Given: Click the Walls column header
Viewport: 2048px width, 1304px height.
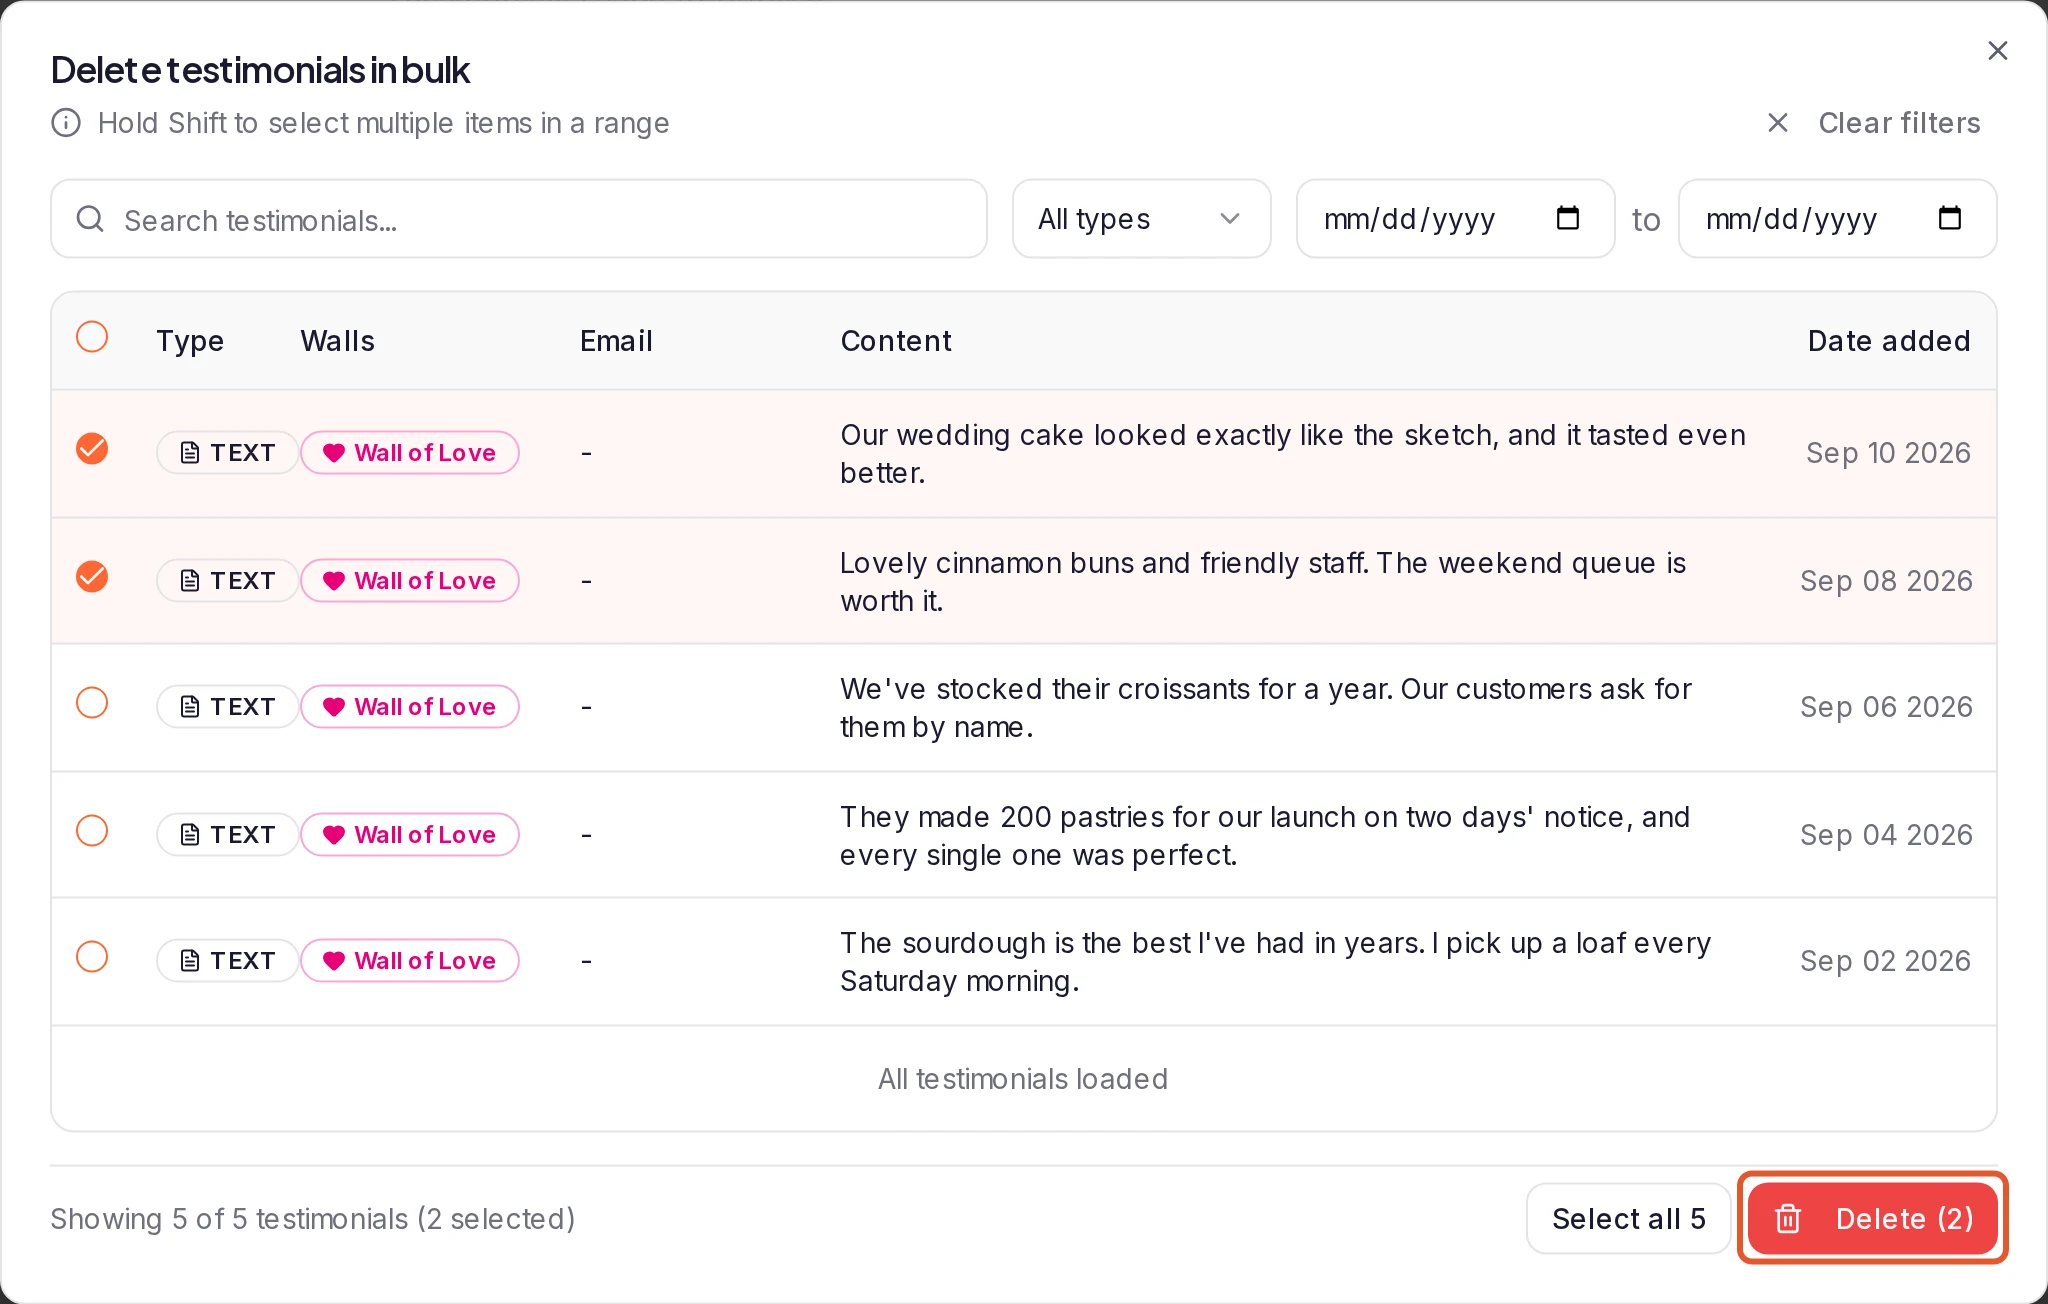Looking at the screenshot, I should [x=338, y=341].
